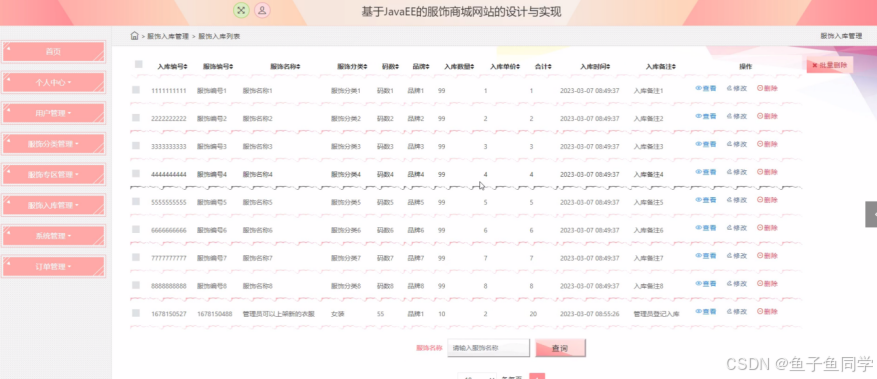Viewport: 877px width, 379px height.
Task: Open the 首页 sidebar item
Action: point(54,51)
